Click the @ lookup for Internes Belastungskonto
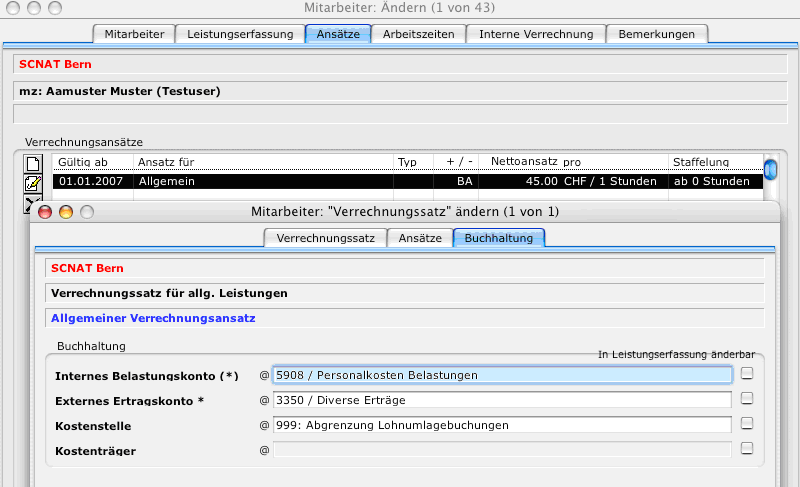This screenshot has width=800, height=487. coord(265,375)
